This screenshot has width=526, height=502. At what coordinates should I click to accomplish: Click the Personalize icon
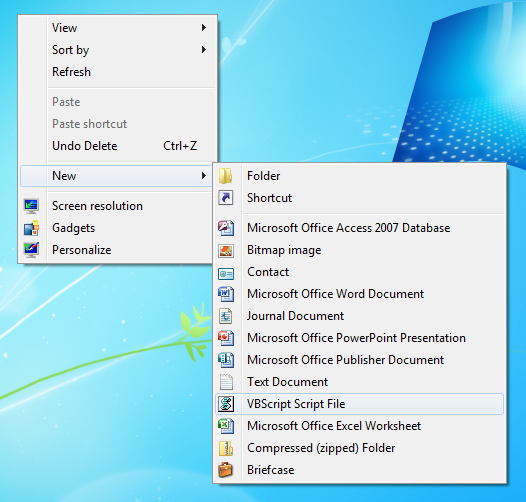(x=31, y=250)
